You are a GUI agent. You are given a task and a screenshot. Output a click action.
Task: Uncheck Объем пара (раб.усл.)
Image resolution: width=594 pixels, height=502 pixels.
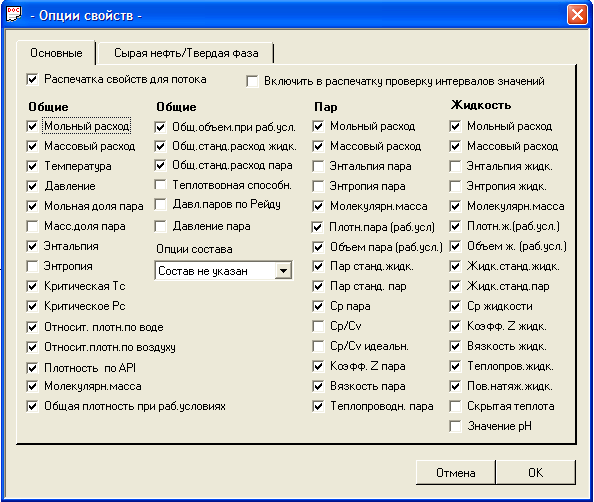coord(319,247)
